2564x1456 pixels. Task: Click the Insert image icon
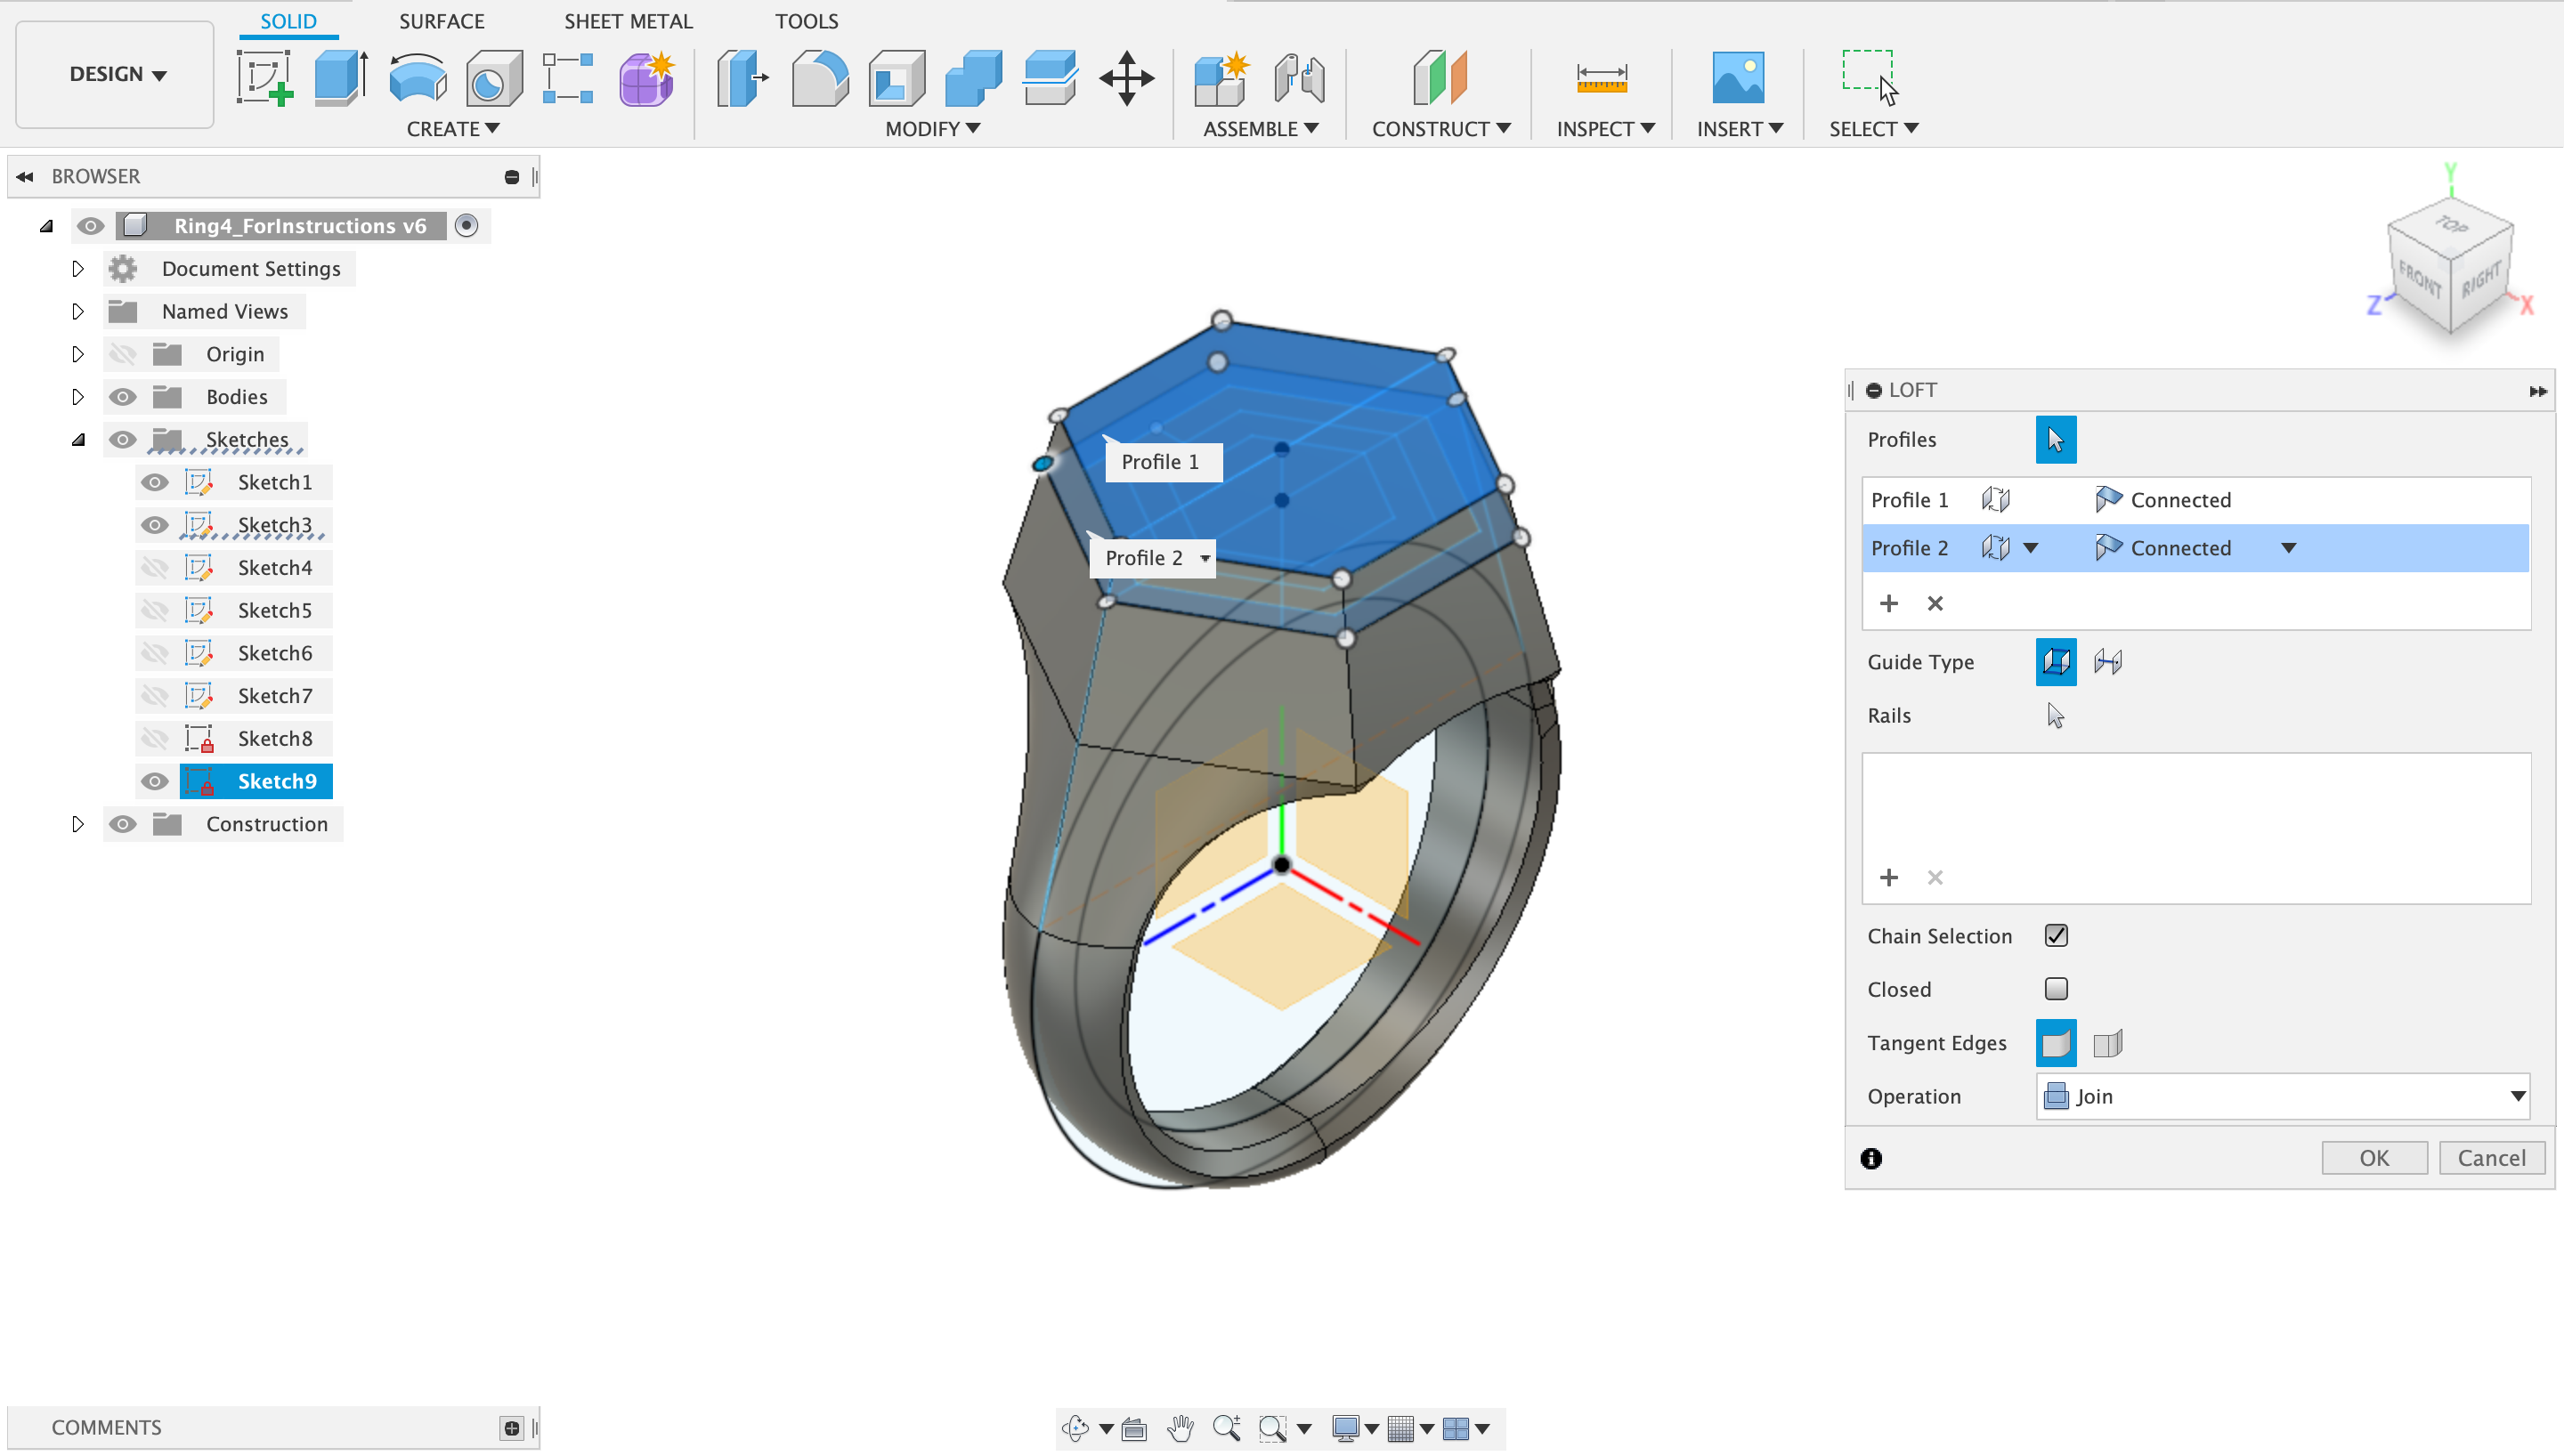click(1737, 78)
